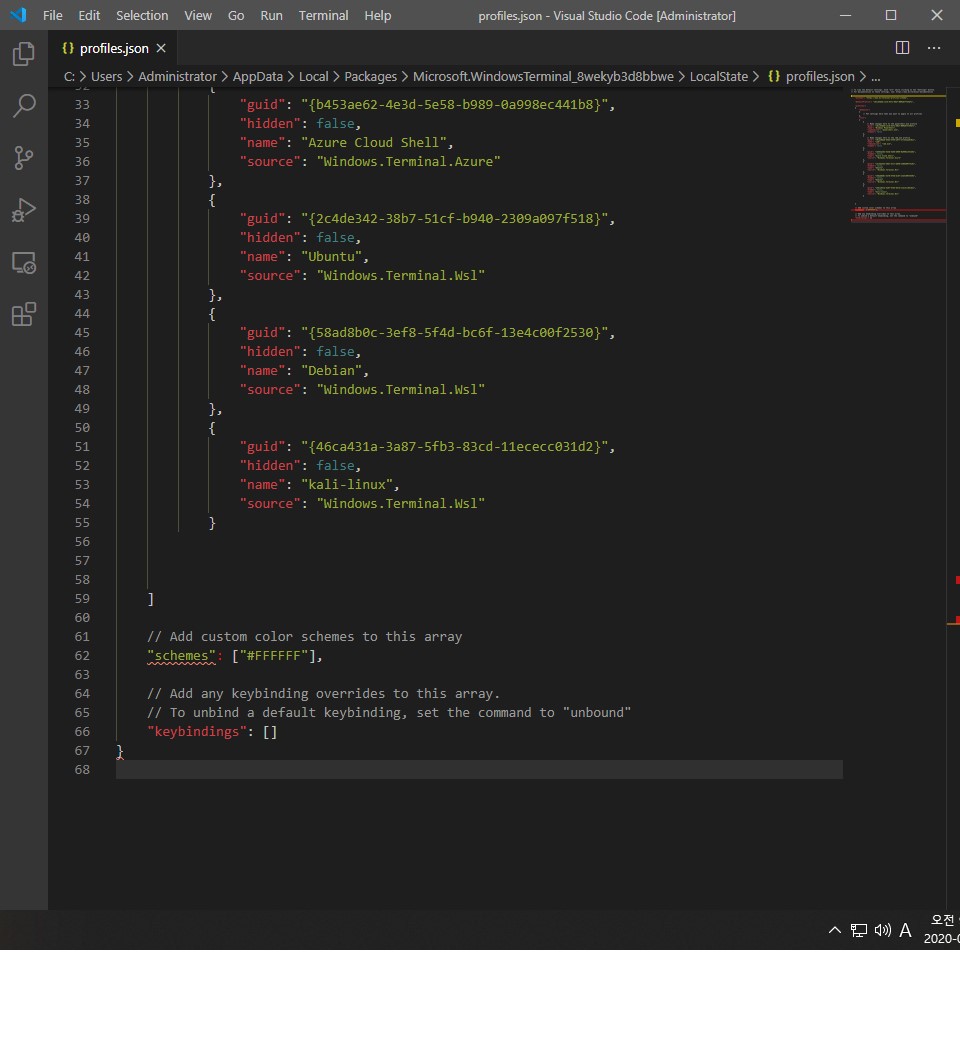Split the editor to the right
This screenshot has width=960, height=1040.
(x=902, y=48)
